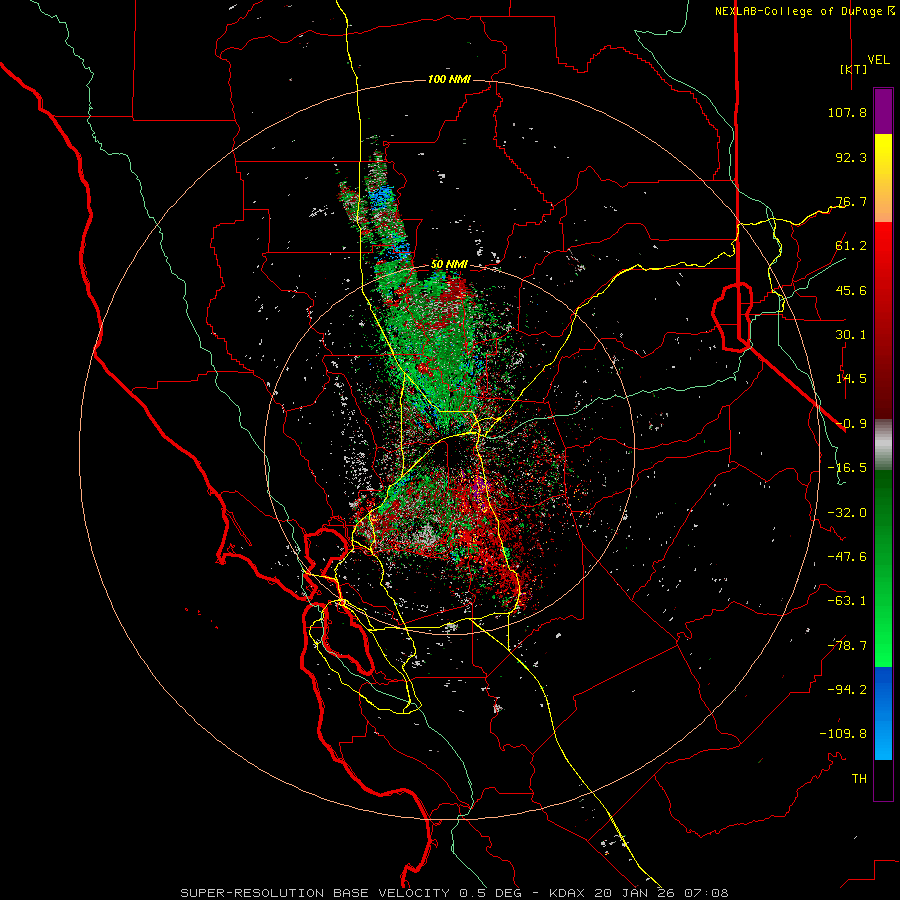This screenshot has height=900, width=900.
Task: Click the 50 NMI range ring label
Action: [x=449, y=265]
